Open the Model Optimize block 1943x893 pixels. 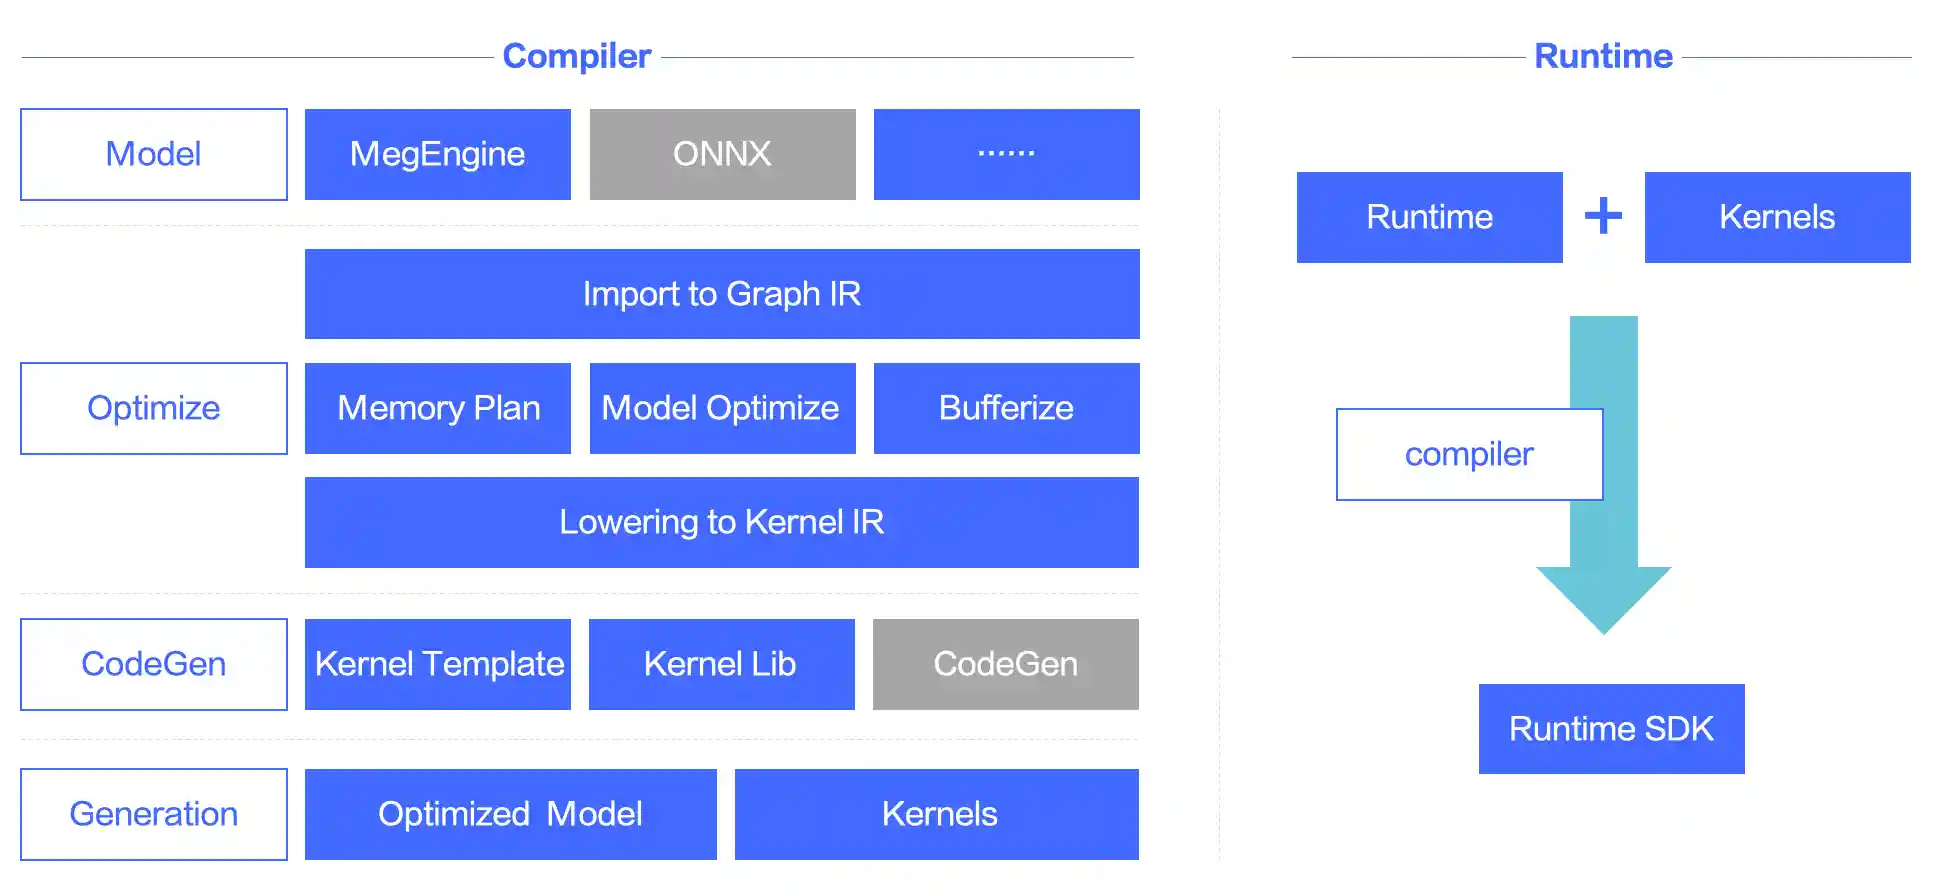[x=722, y=408]
